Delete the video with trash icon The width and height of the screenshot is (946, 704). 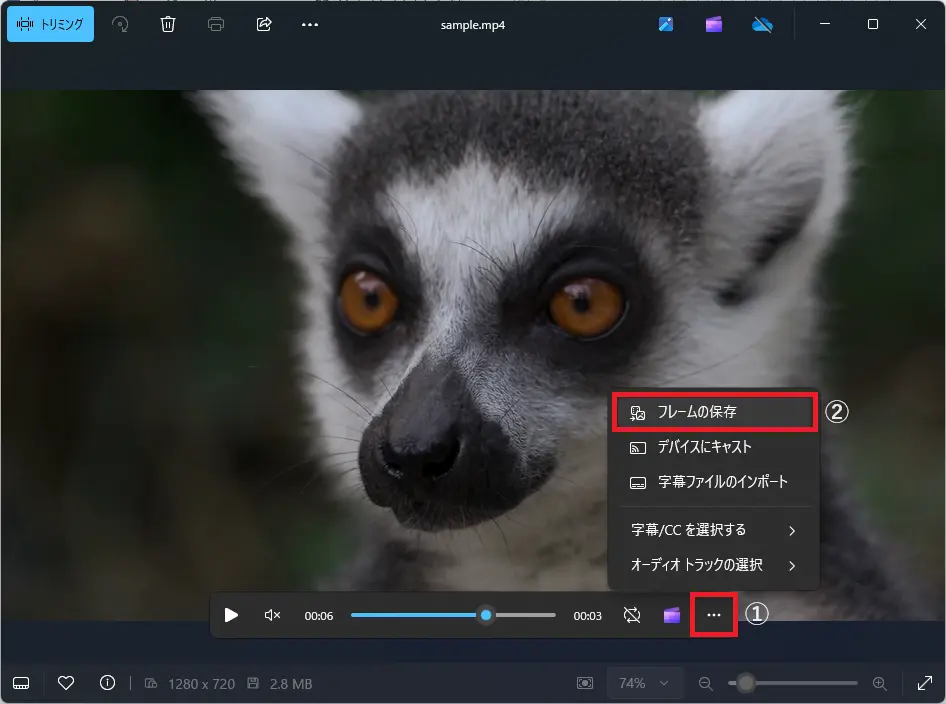click(168, 25)
